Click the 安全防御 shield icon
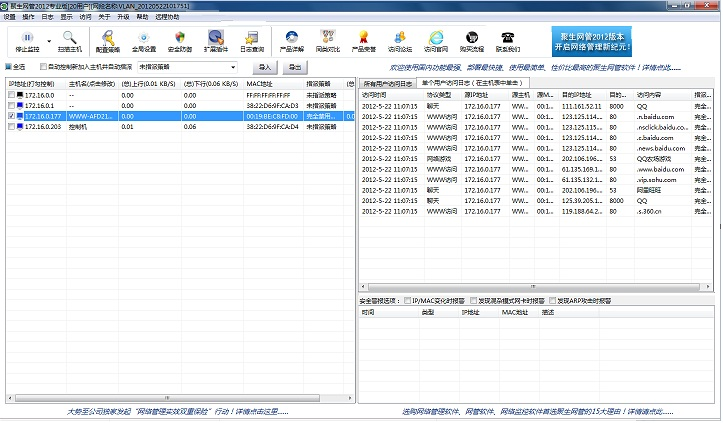Viewport: 723px width, 423px height. 181,42
